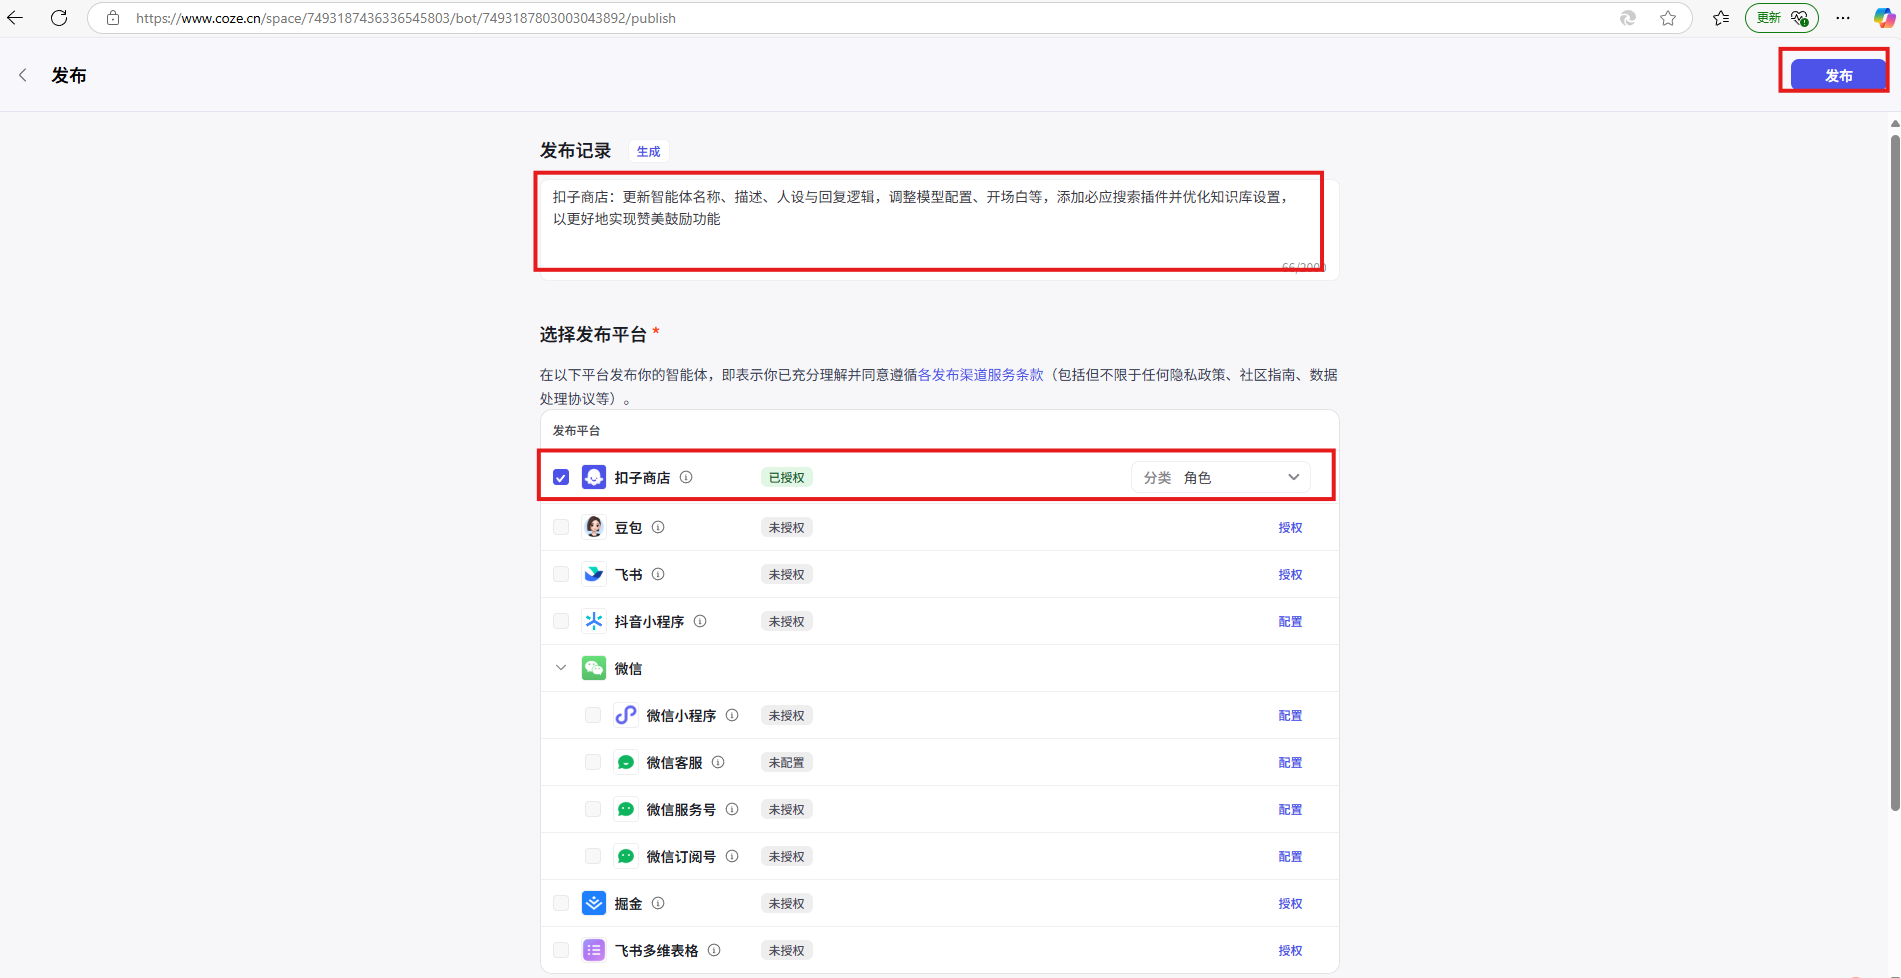The width and height of the screenshot is (1901, 978).
Task: Click 配置 for 抖音小程序
Action: click(x=1290, y=621)
